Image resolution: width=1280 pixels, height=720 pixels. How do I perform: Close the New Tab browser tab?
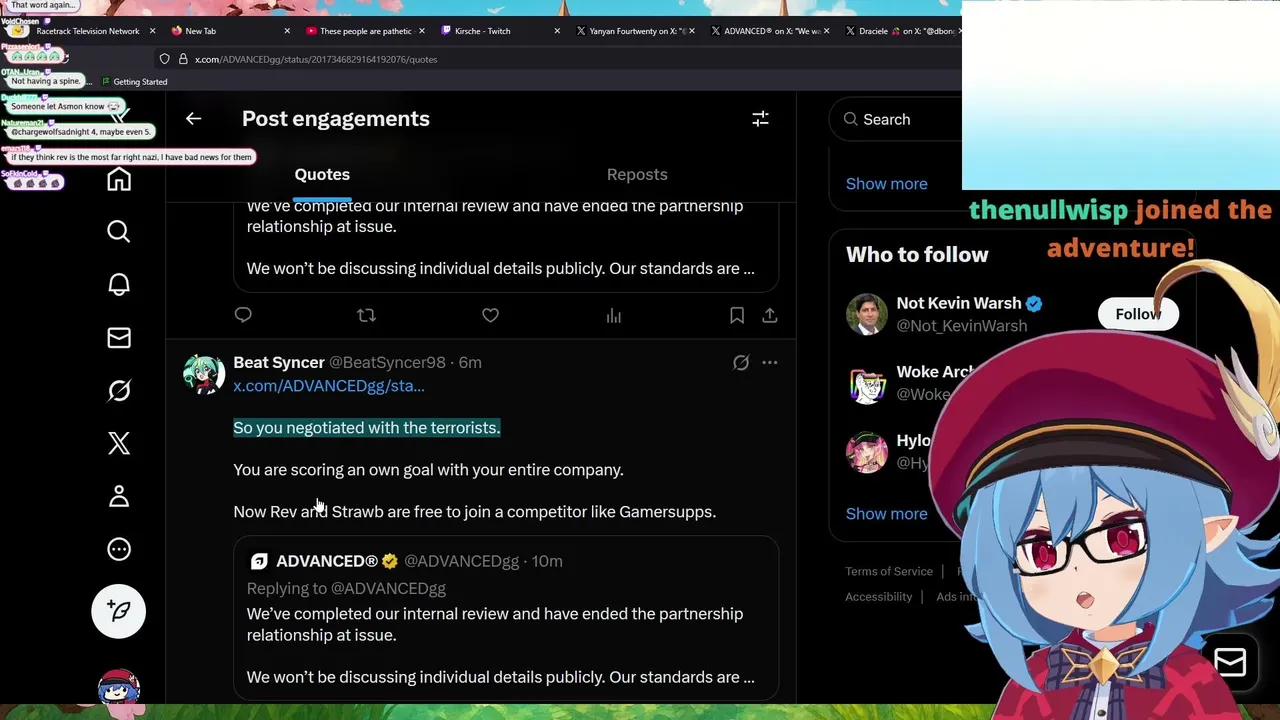pyautogui.click(x=287, y=31)
